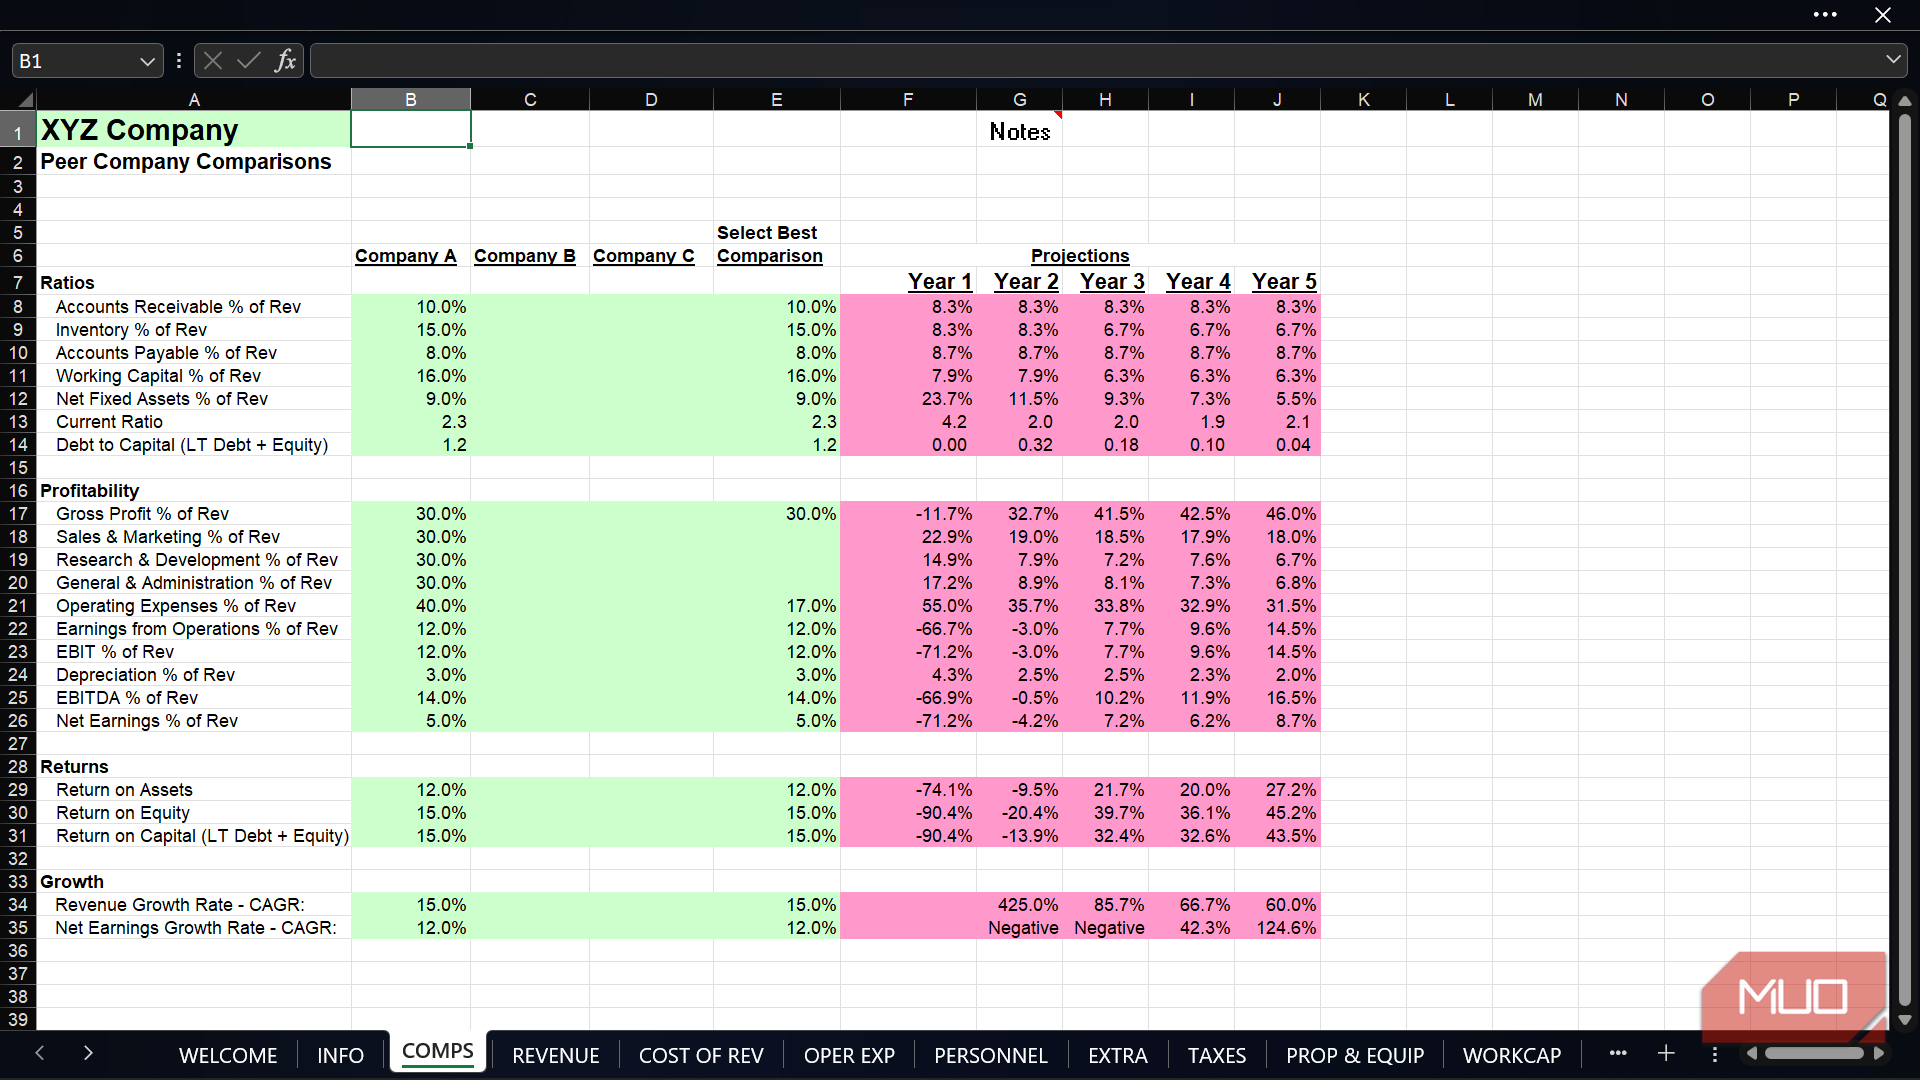1920x1080 pixels.
Task: Click the Notes cell in column G
Action: 1019,131
